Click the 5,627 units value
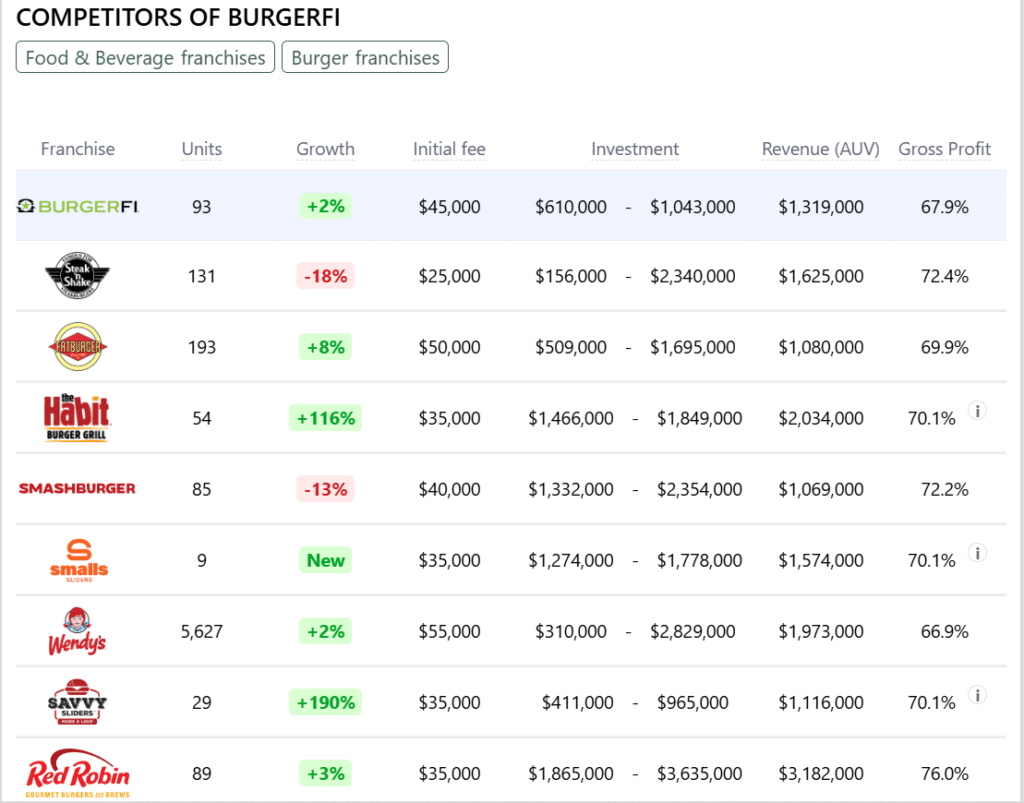Image resolution: width=1024 pixels, height=803 pixels. tap(202, 631)
